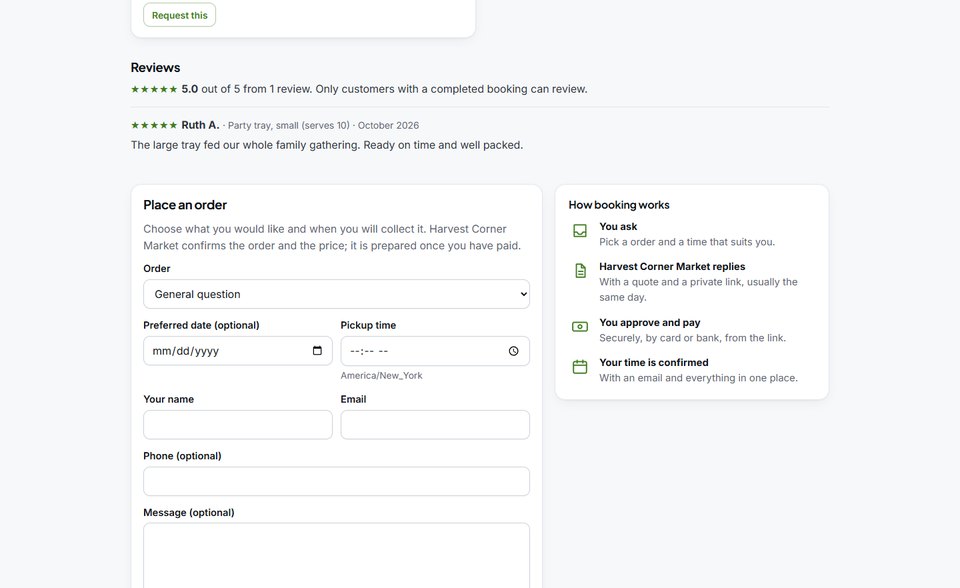Click the Order field label

(x=157, y=269)
